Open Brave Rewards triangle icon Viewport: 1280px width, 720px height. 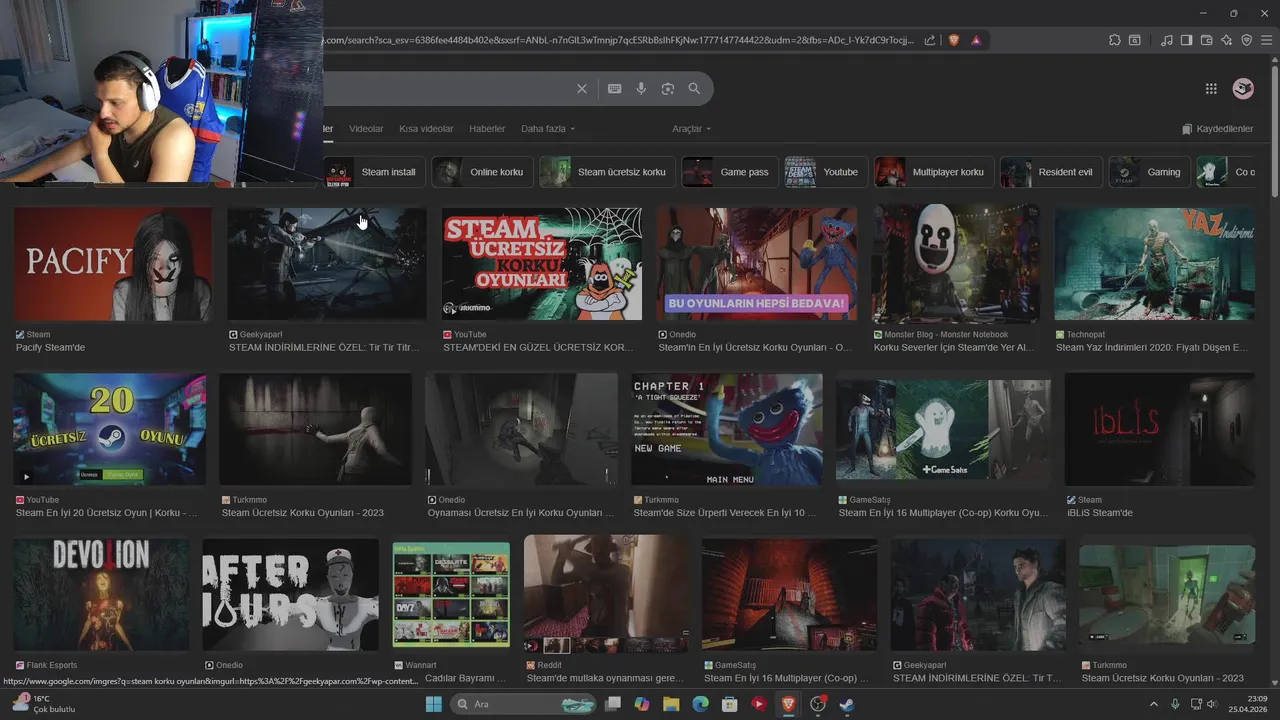[x=976, y=40]
